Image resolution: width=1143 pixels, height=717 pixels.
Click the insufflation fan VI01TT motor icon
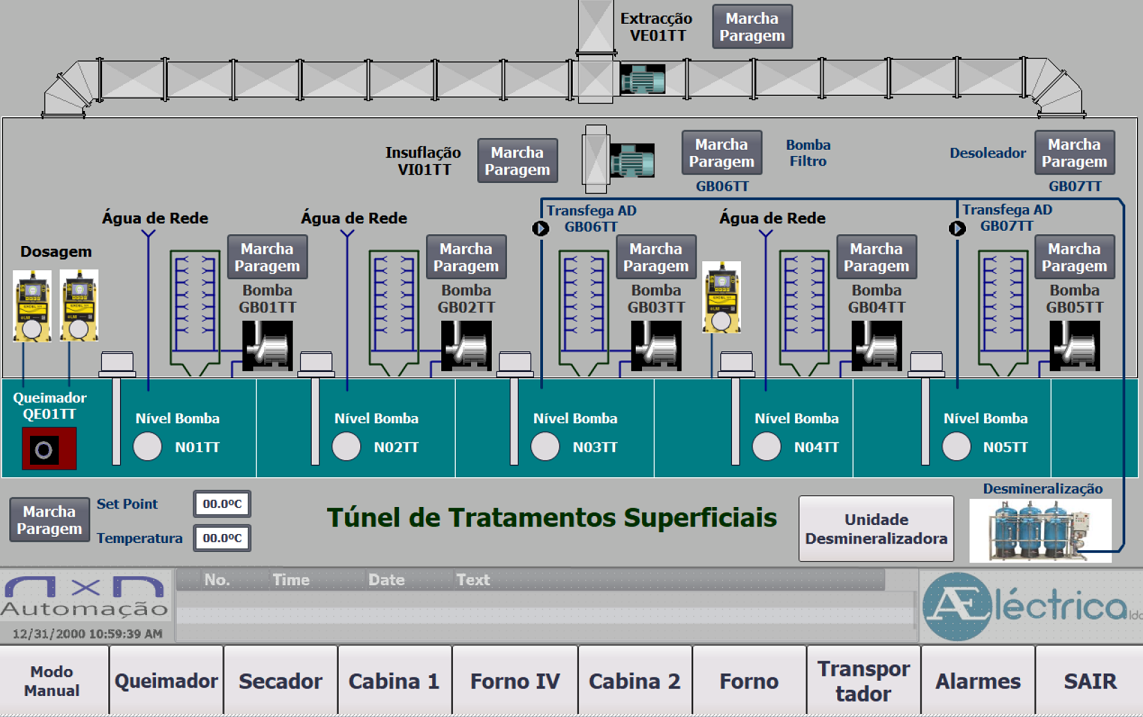(632, 161)
